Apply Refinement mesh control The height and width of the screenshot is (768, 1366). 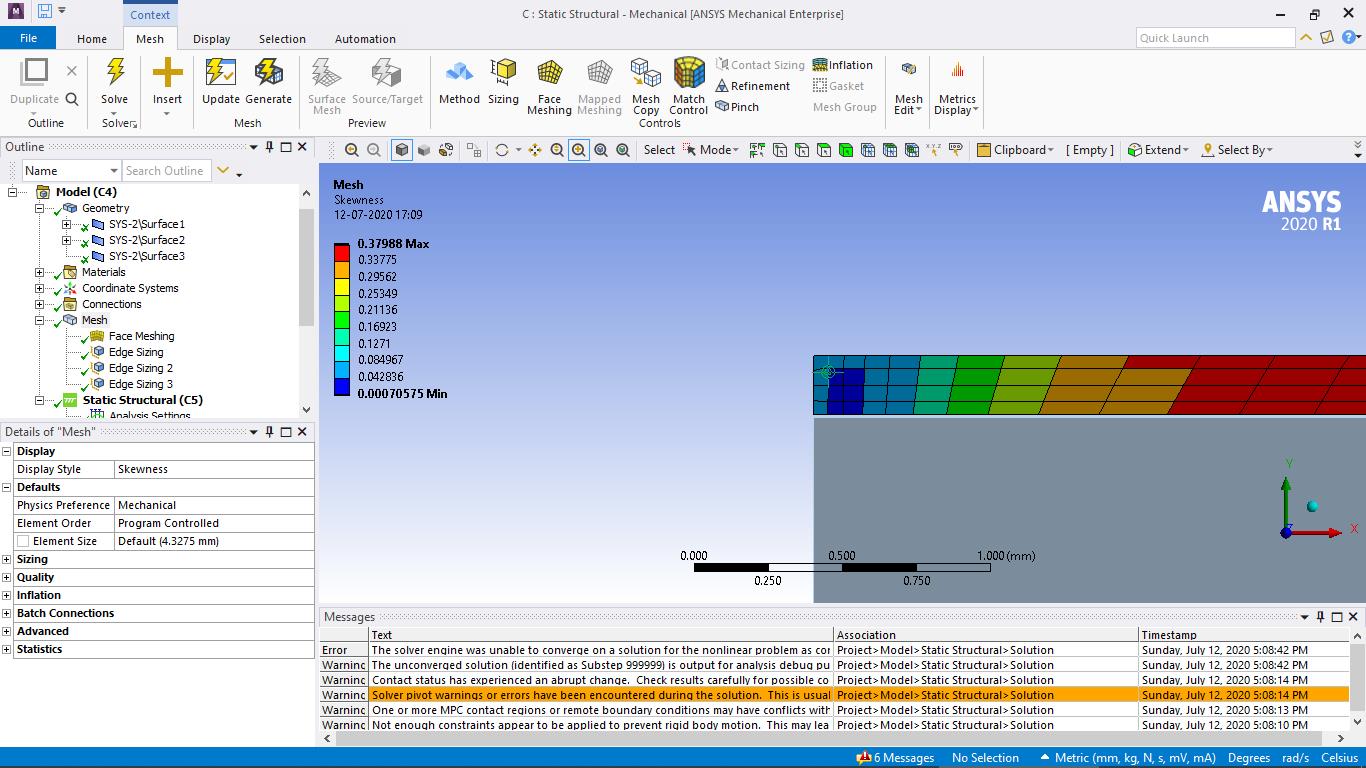coord(753,86)
